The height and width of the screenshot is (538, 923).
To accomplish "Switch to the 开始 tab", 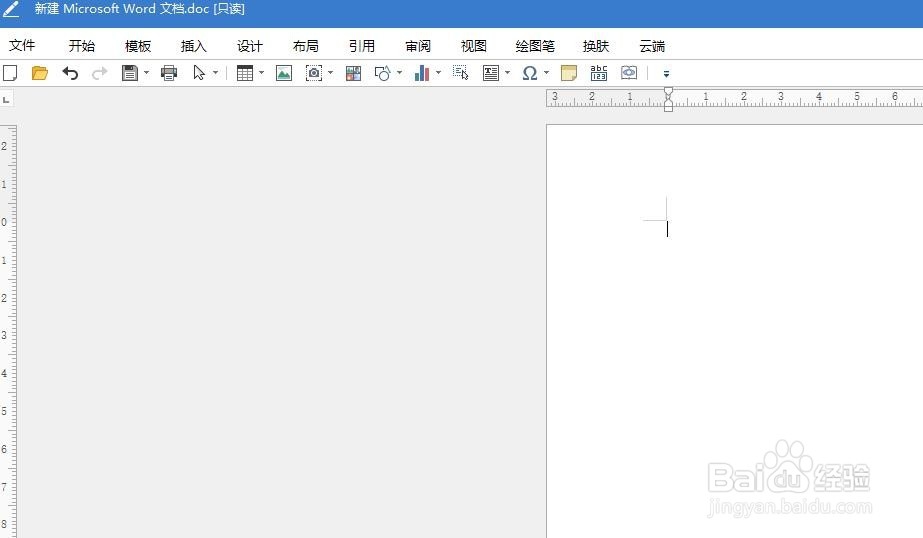I will [82, 45].
